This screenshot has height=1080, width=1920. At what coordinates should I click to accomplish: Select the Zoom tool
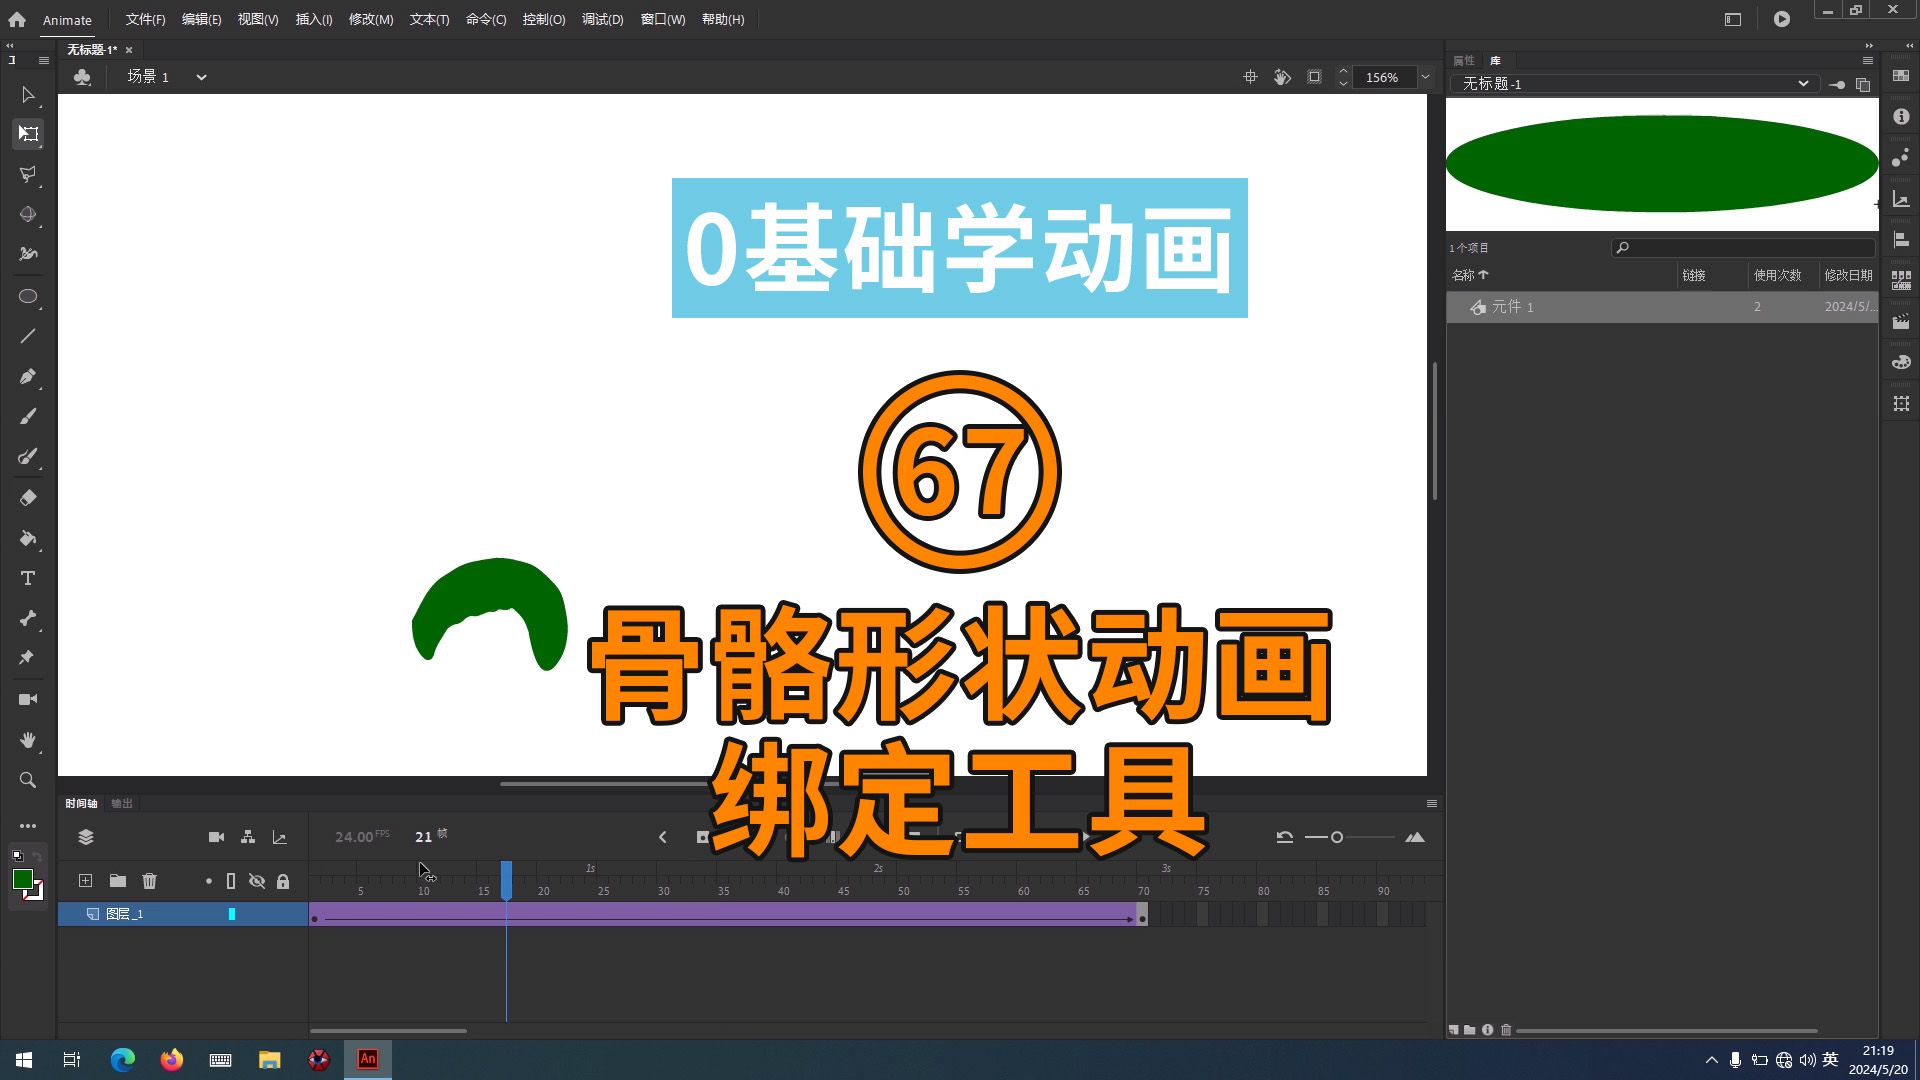(27, 778)
